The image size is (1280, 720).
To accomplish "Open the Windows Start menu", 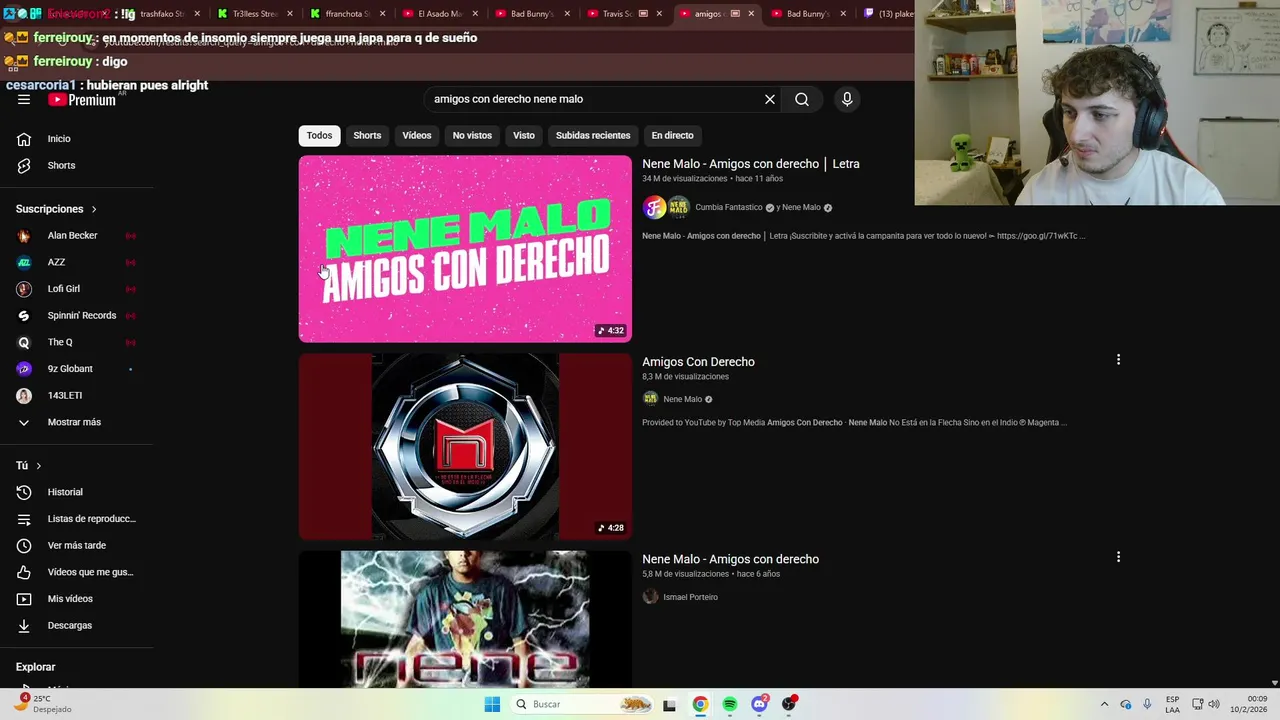I will pos(492,704).
